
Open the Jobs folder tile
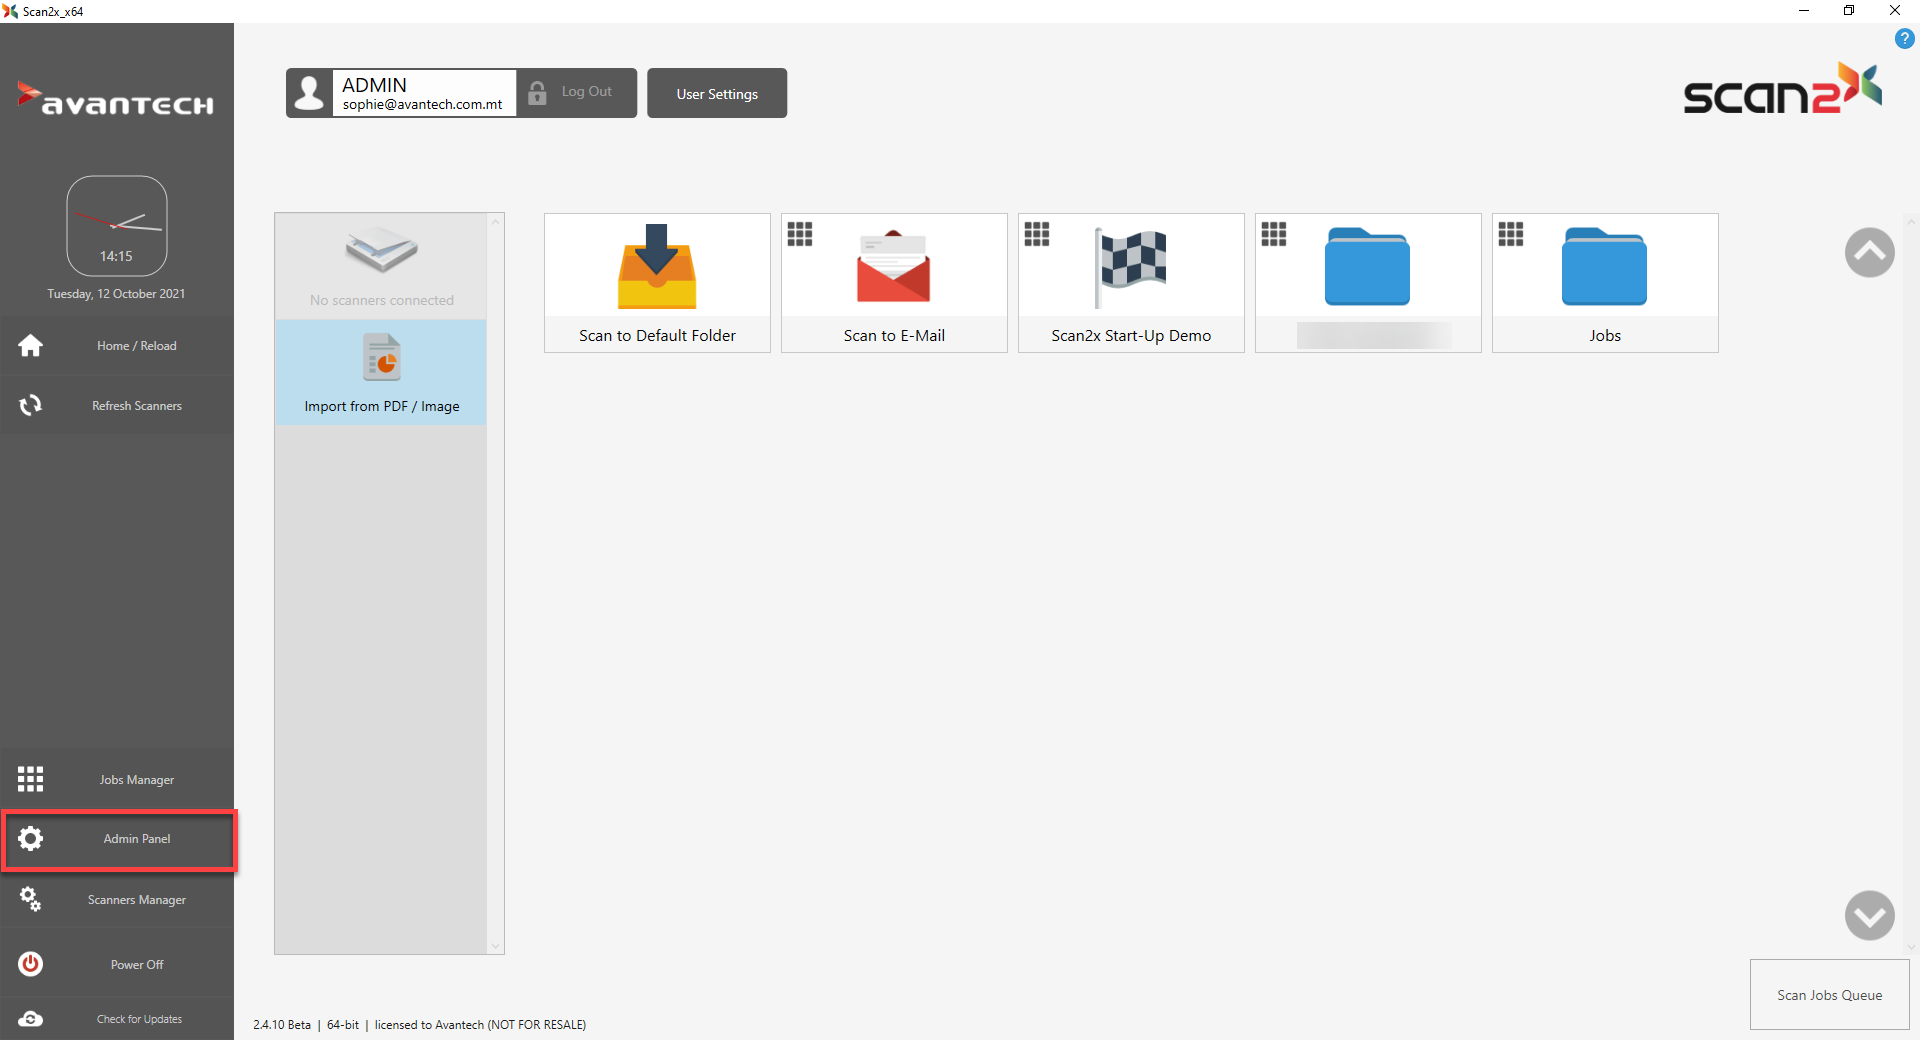pos(1604,282)
